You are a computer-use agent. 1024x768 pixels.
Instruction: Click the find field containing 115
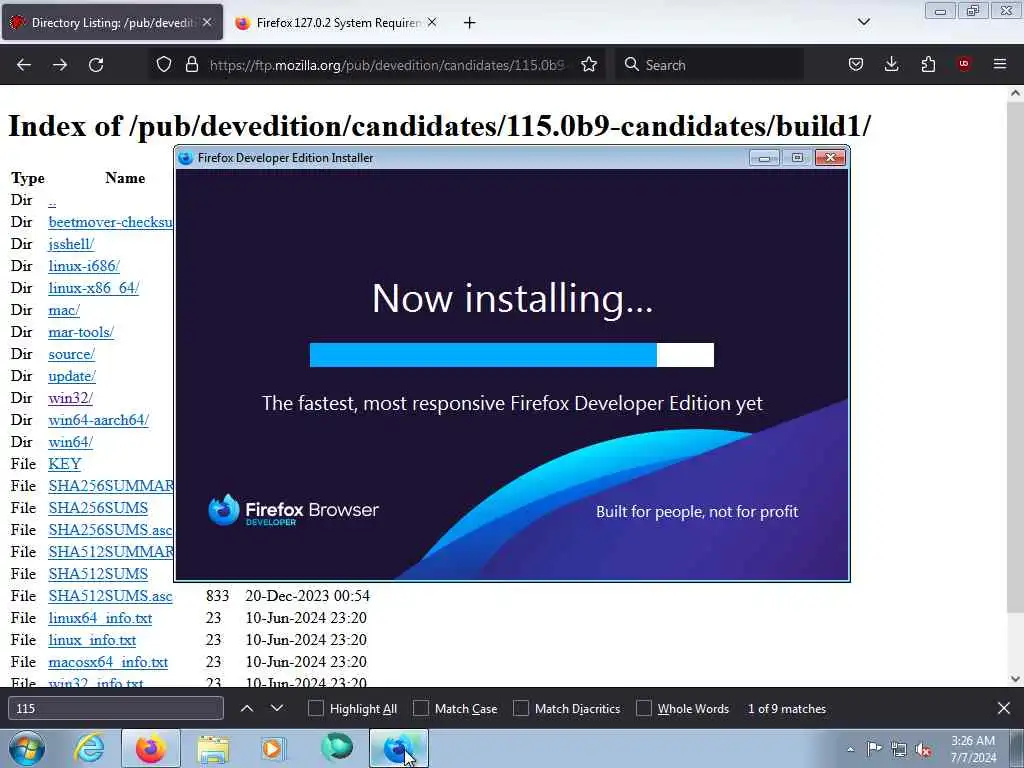[116, 708]
